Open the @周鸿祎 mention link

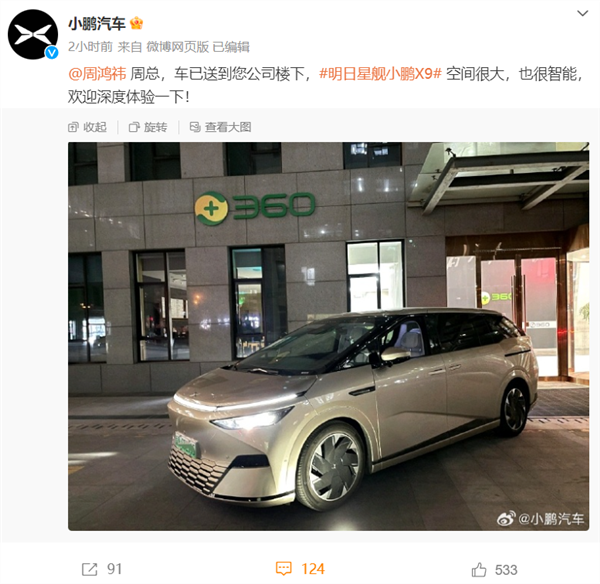97,73
